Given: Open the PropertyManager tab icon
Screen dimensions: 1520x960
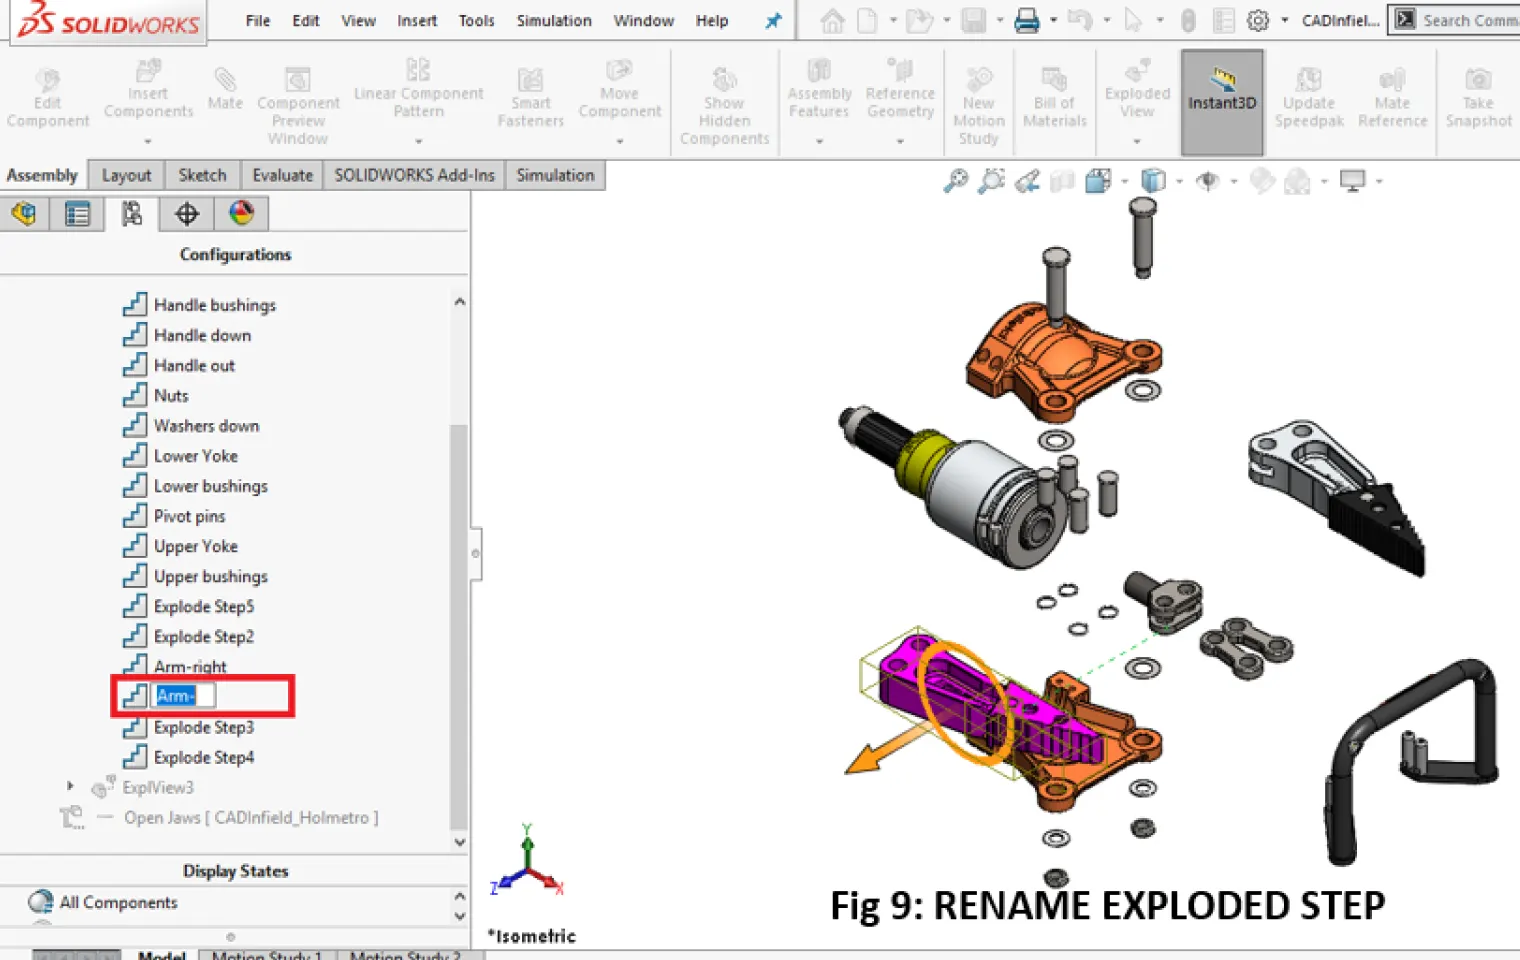Looking at the screenshot, I should click(77, 213).
